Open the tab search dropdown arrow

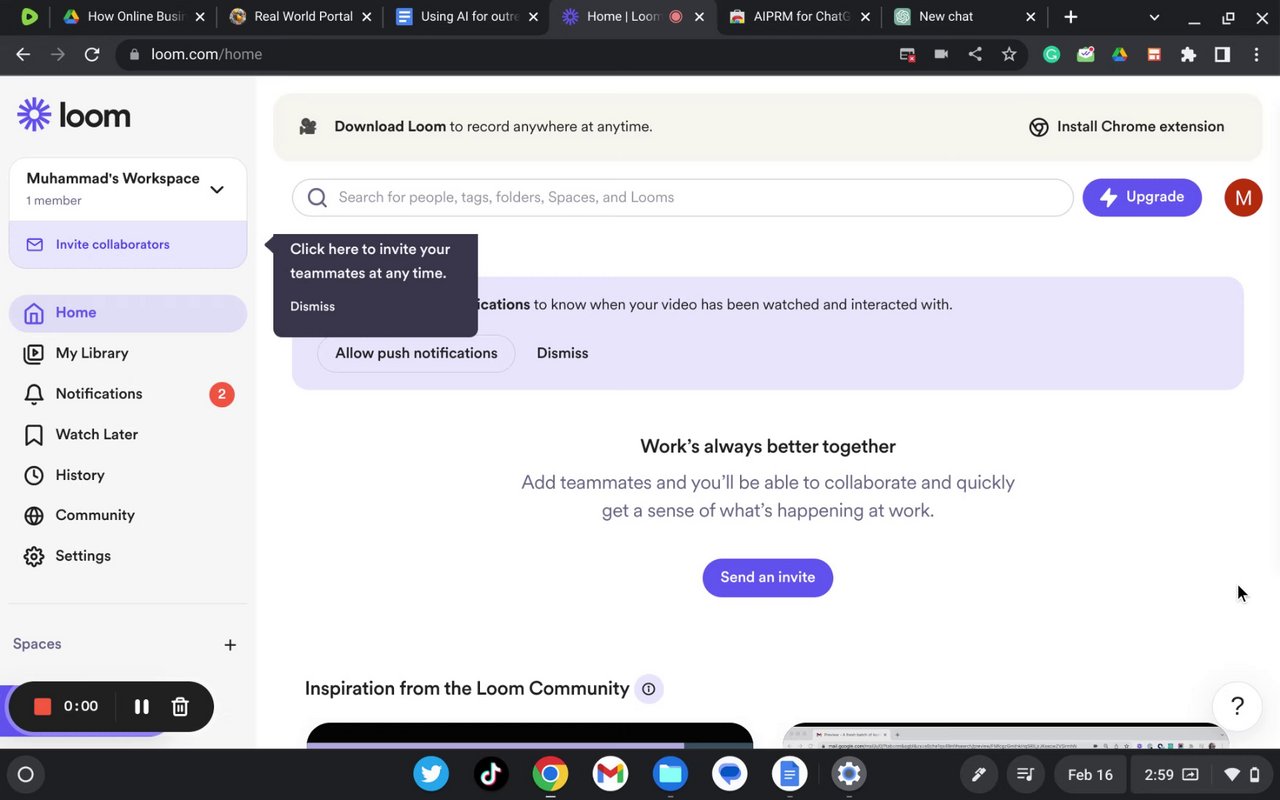1154,17
